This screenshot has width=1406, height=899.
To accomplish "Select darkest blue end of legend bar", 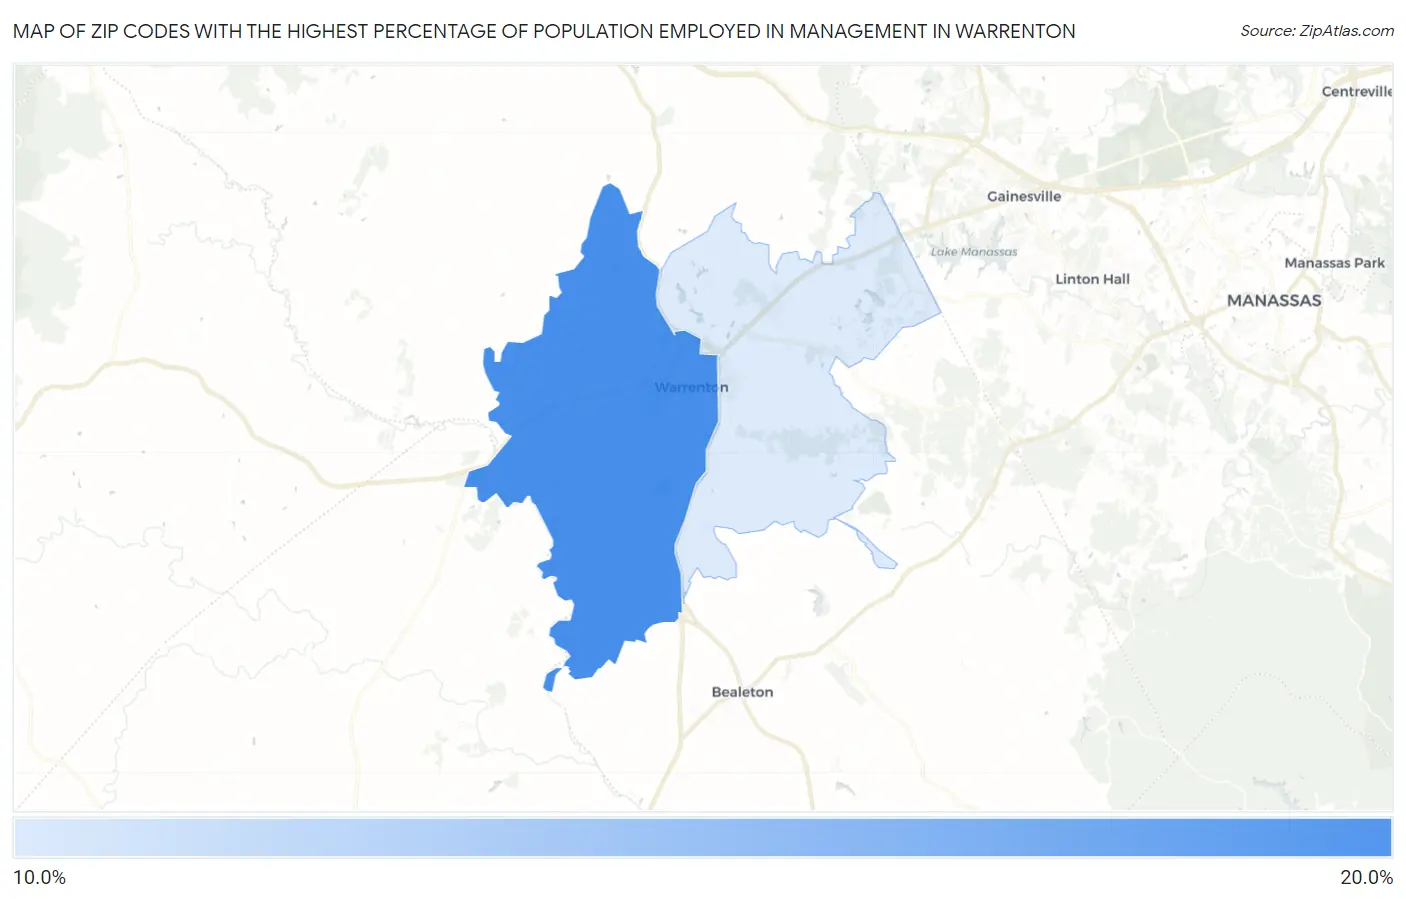I will [1380, 837].
